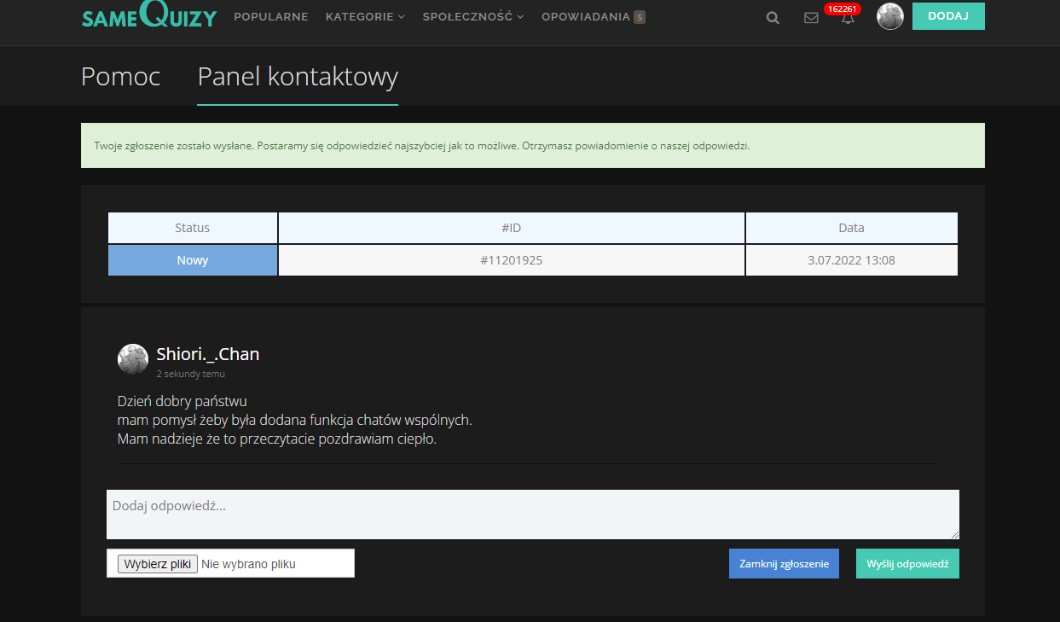Screen dimensions: 1060x622
Task: Click the Wybierz pliki file button
Action: pos(158,564)
